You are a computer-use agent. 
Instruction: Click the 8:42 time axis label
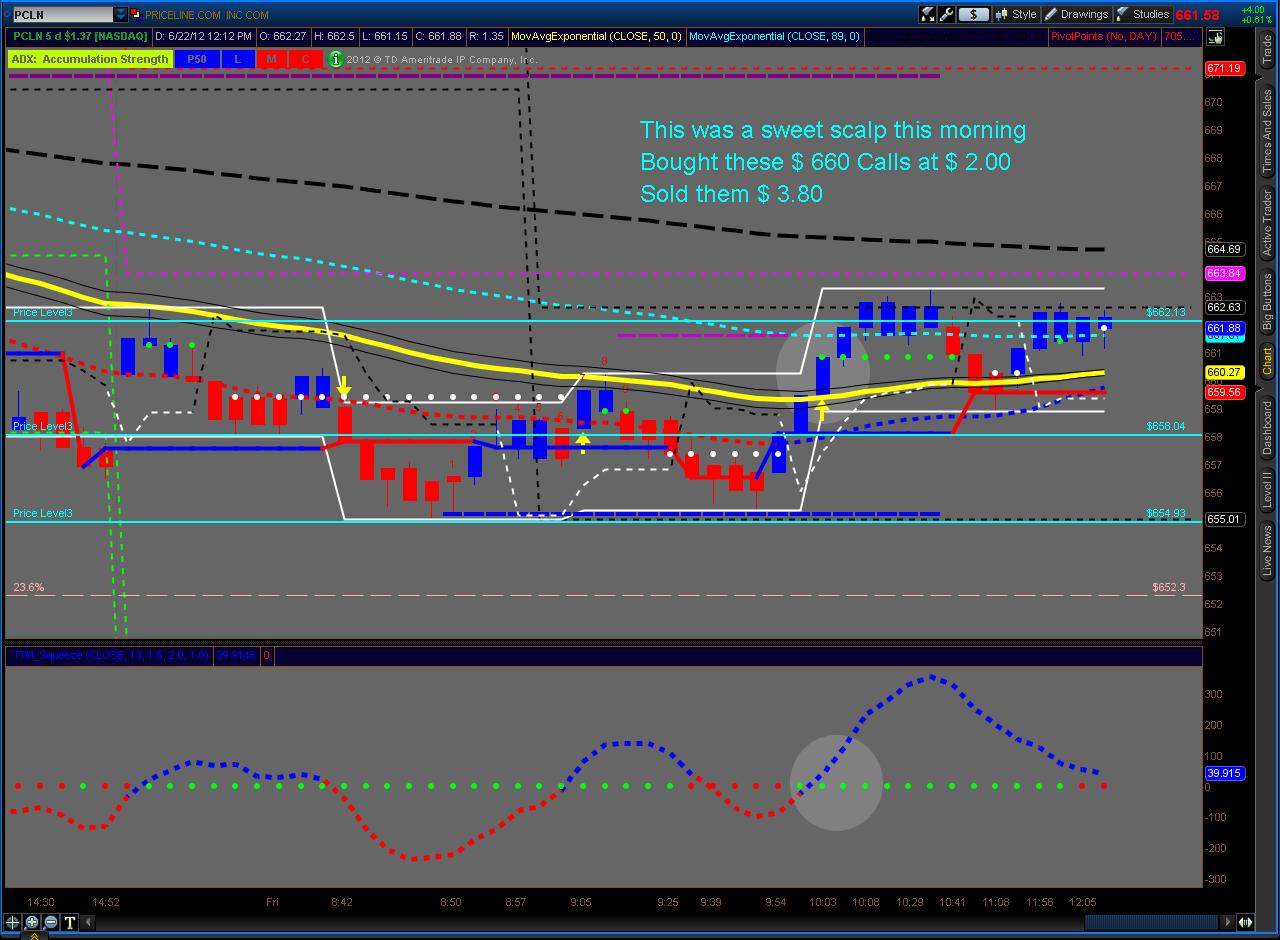pos(342,902)
